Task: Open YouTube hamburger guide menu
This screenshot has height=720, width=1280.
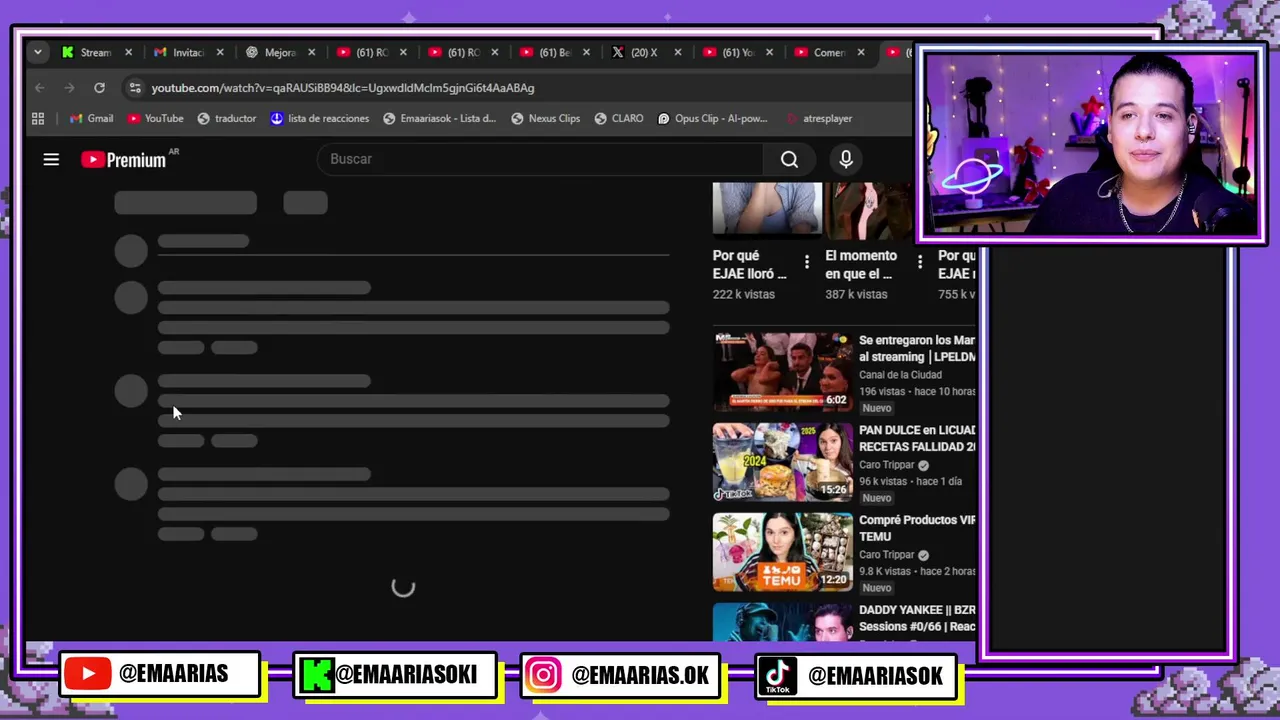Action: point(51,159)
